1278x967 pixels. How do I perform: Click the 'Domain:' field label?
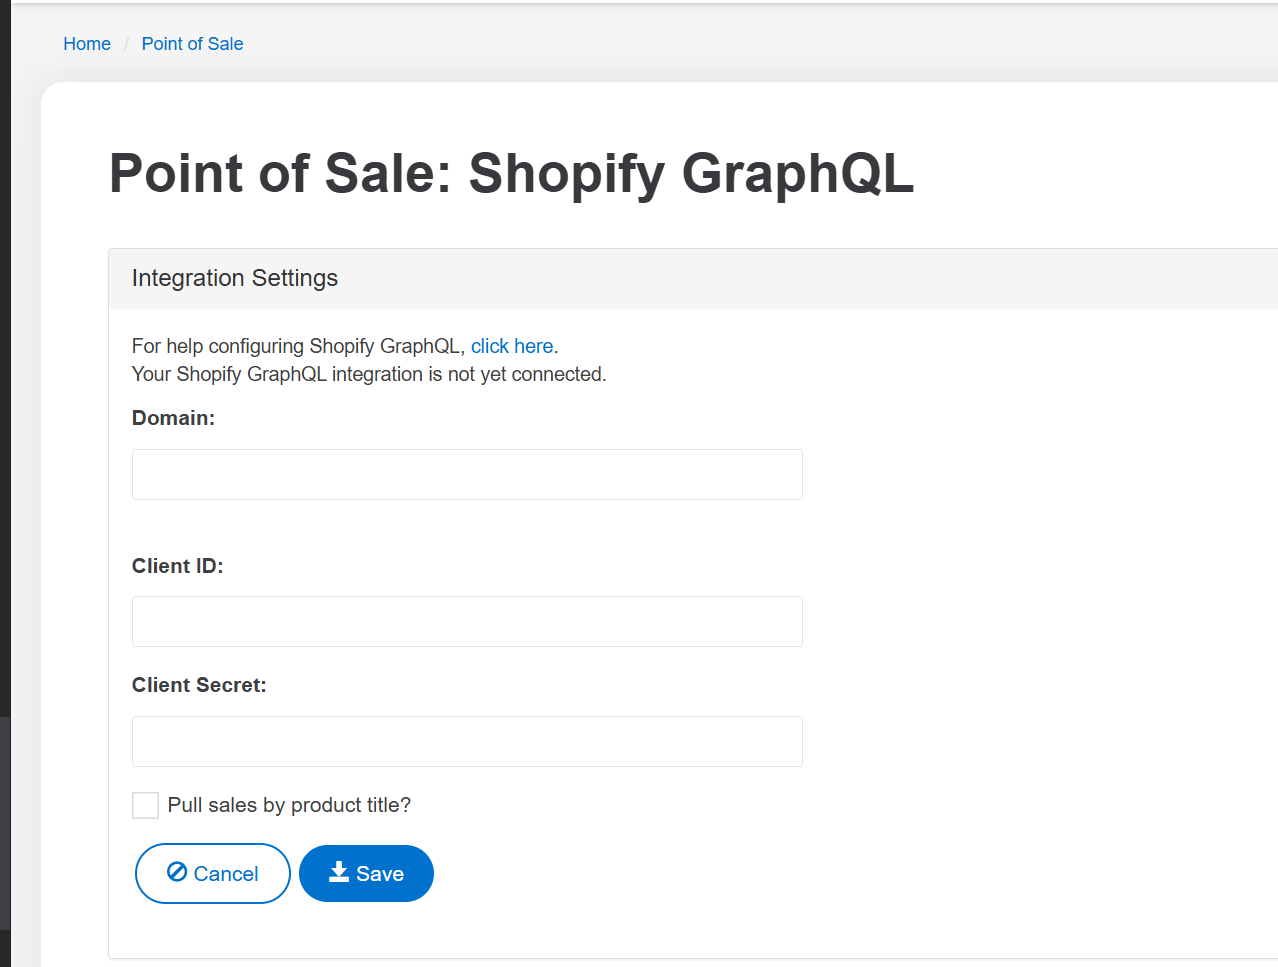pyautogui.click(x=173, y=418)
